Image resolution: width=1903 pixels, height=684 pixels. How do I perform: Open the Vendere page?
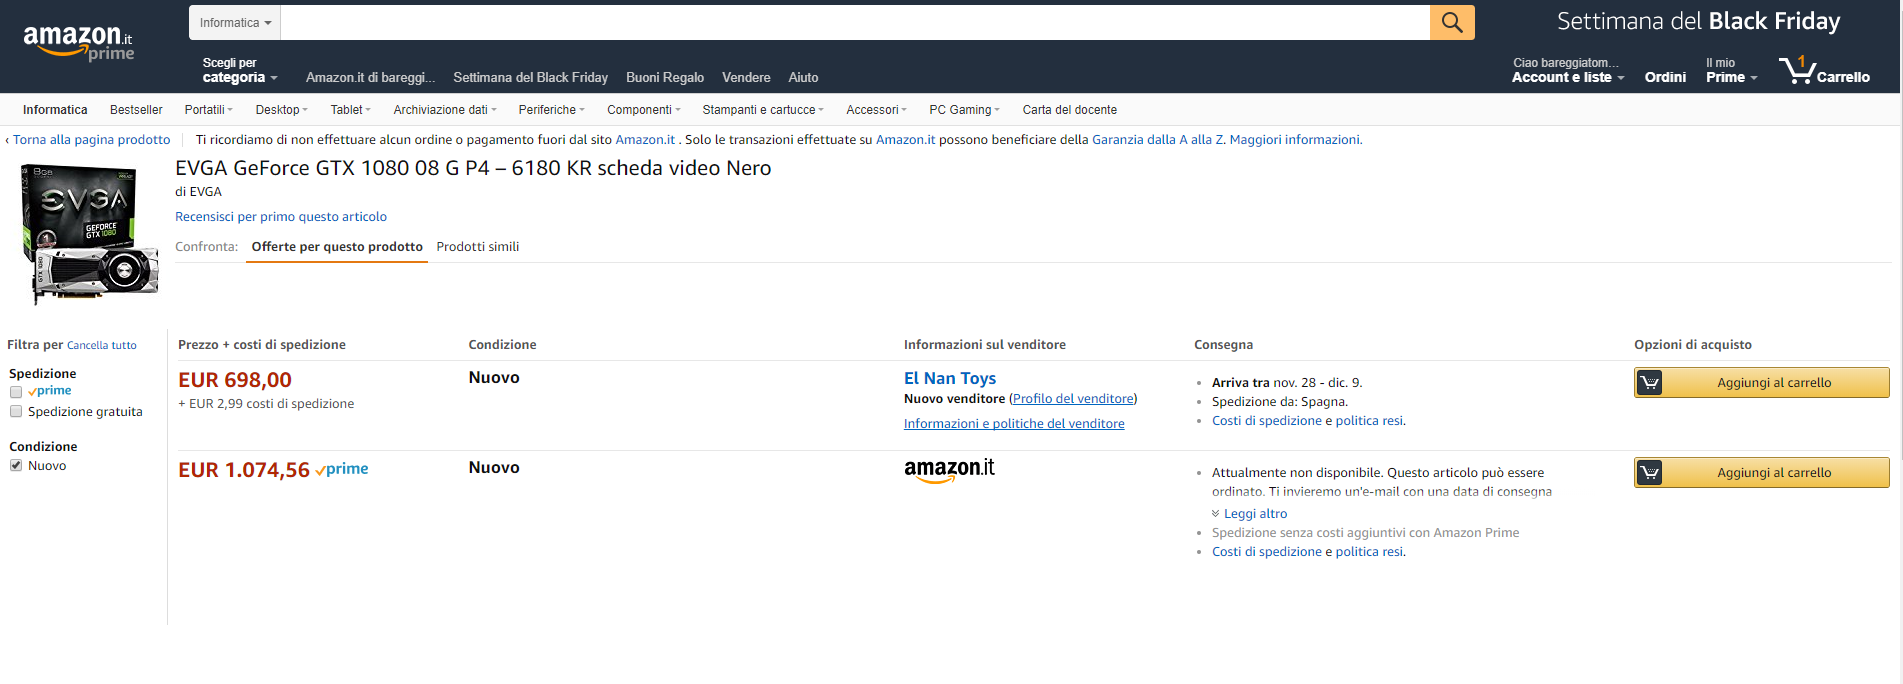(x=746, y=77)
